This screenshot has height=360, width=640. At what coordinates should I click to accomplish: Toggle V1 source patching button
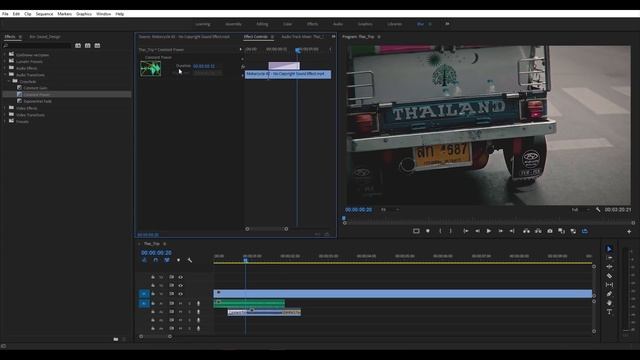coord(144,294)
